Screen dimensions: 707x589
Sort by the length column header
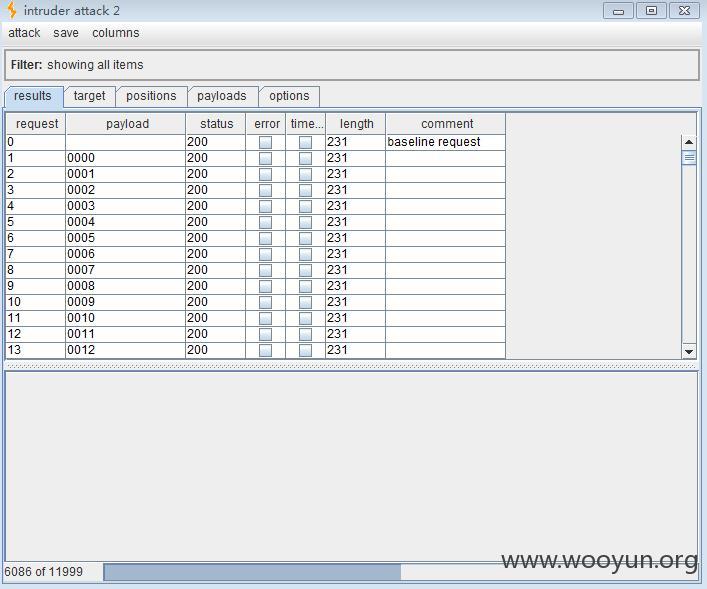[355, 124]
